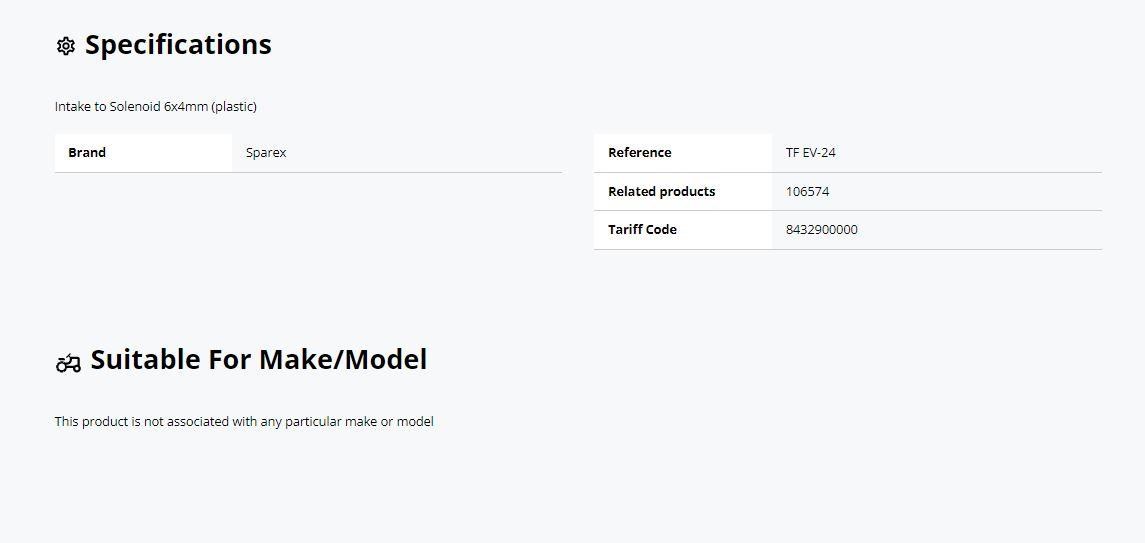Click the Related products label cell
This screenshot has width=1145, height=543.
coord(683,192)
